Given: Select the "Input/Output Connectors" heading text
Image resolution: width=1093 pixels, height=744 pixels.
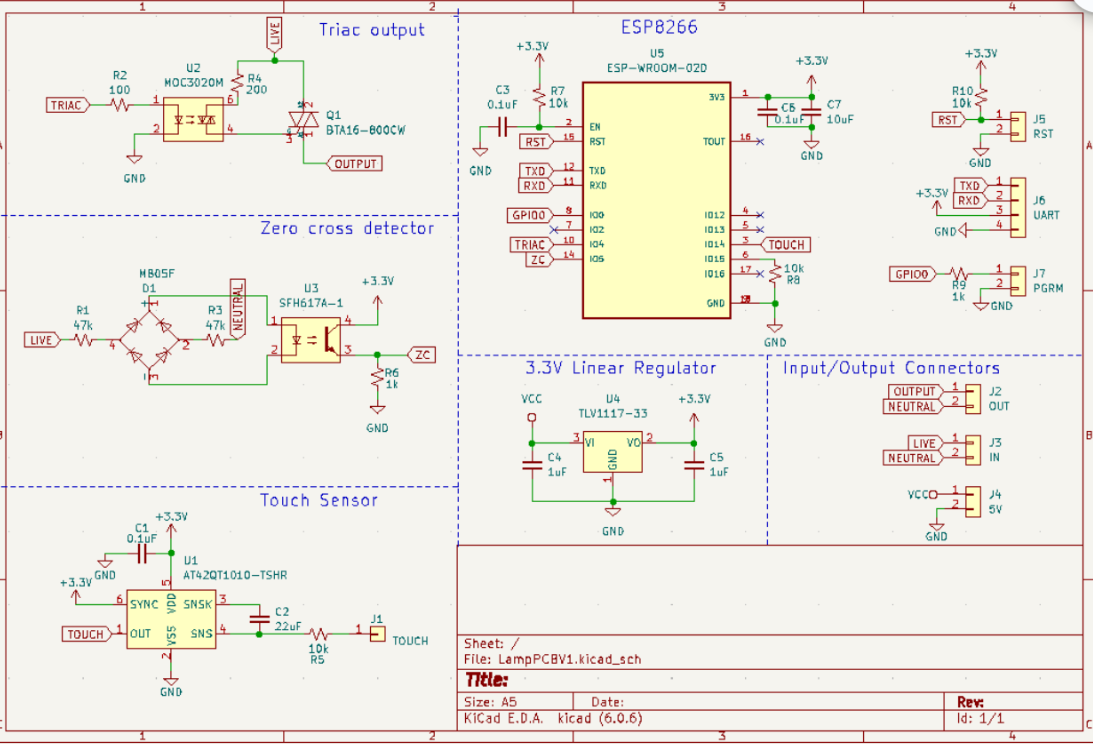Looking at the screenshot, I should (x=891, y=368).
